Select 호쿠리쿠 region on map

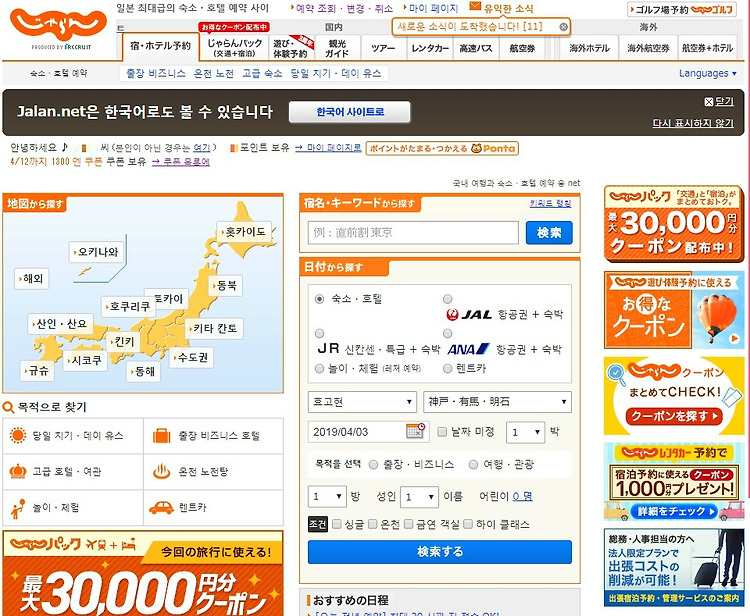[x=128, y=306]
